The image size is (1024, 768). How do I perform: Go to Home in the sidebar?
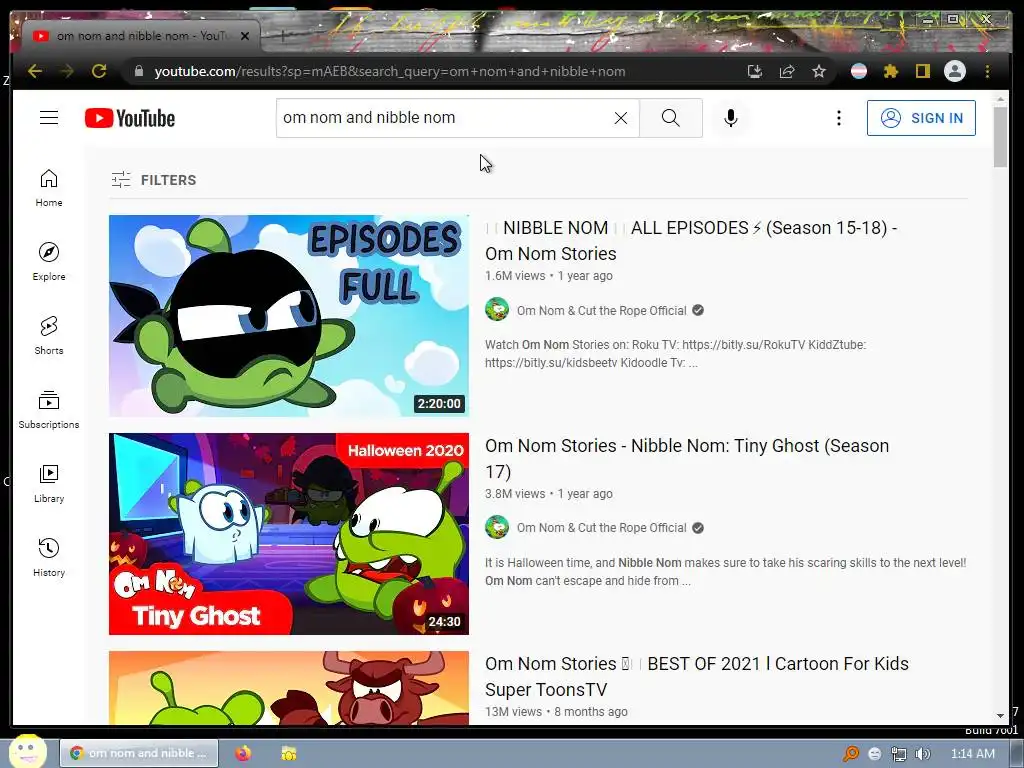tap(49, 188)
